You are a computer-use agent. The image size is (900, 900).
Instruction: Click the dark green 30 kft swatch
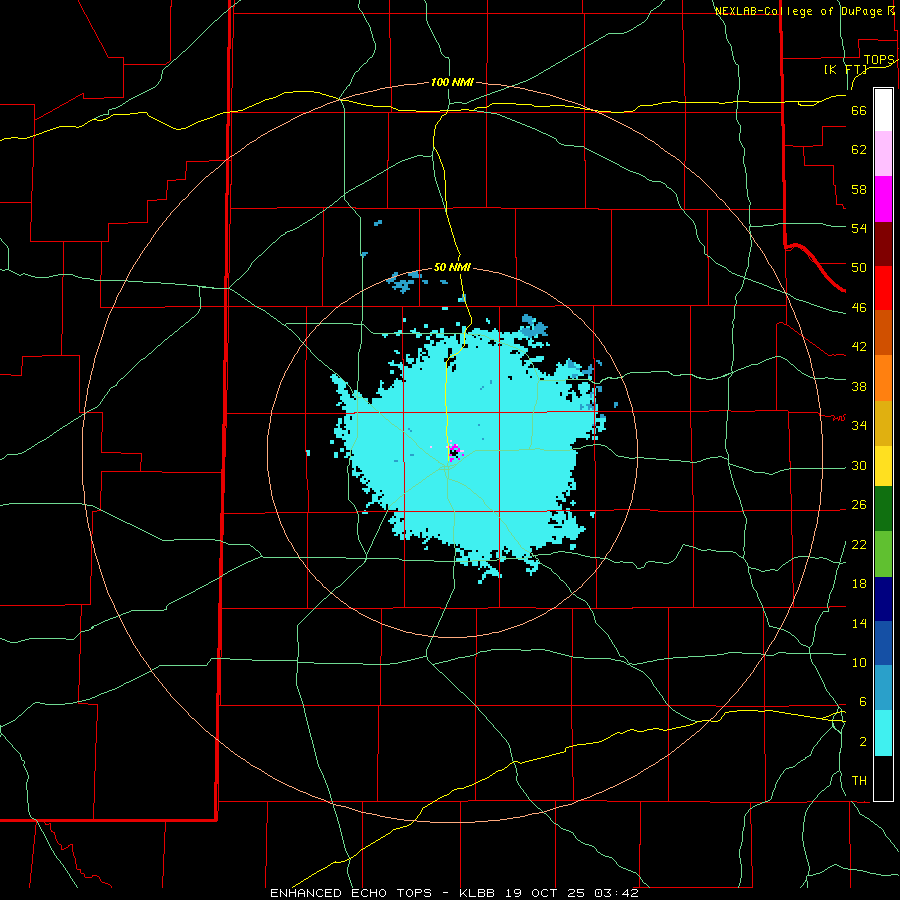pyautogui.click(x=883, y=509)
